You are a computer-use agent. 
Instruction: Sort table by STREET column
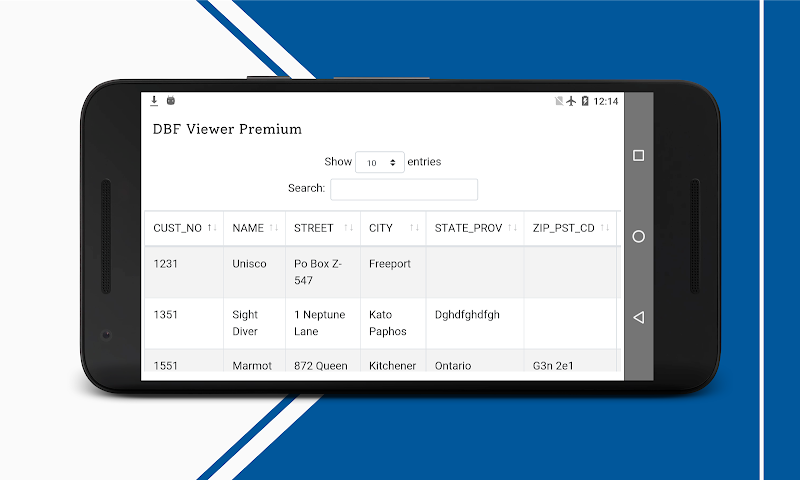323,228
